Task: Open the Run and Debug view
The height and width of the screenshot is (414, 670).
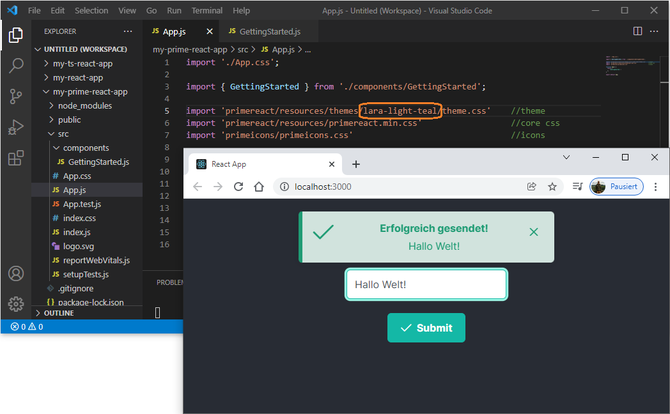Action: click(16, 127)
